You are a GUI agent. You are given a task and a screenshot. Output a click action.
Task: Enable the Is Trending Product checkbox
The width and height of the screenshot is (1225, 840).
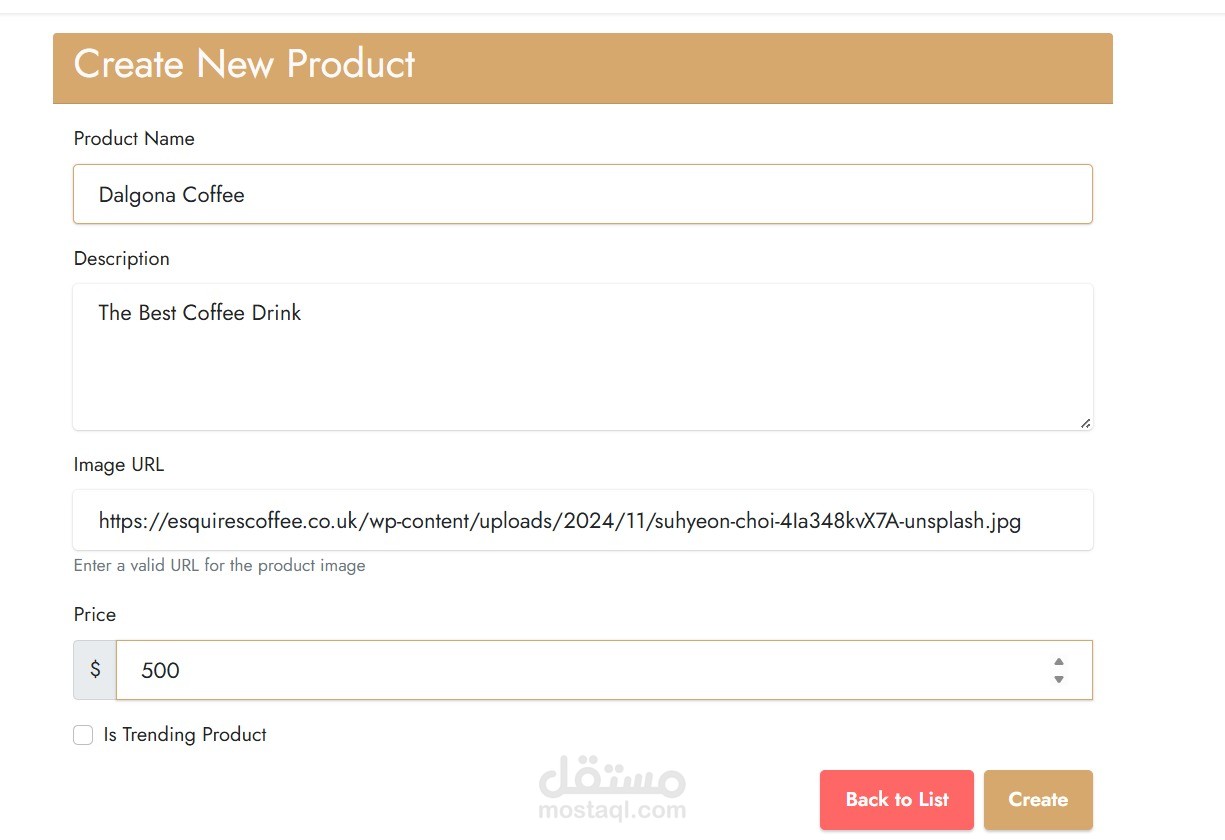[x=83, y=735]
